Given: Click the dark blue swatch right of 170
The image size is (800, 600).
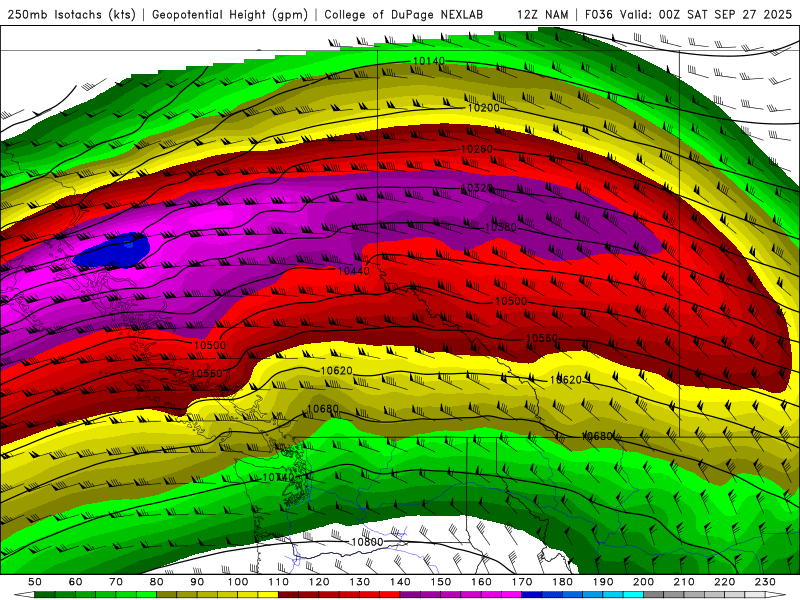Looking at the screenshot, I should point(532,595).
